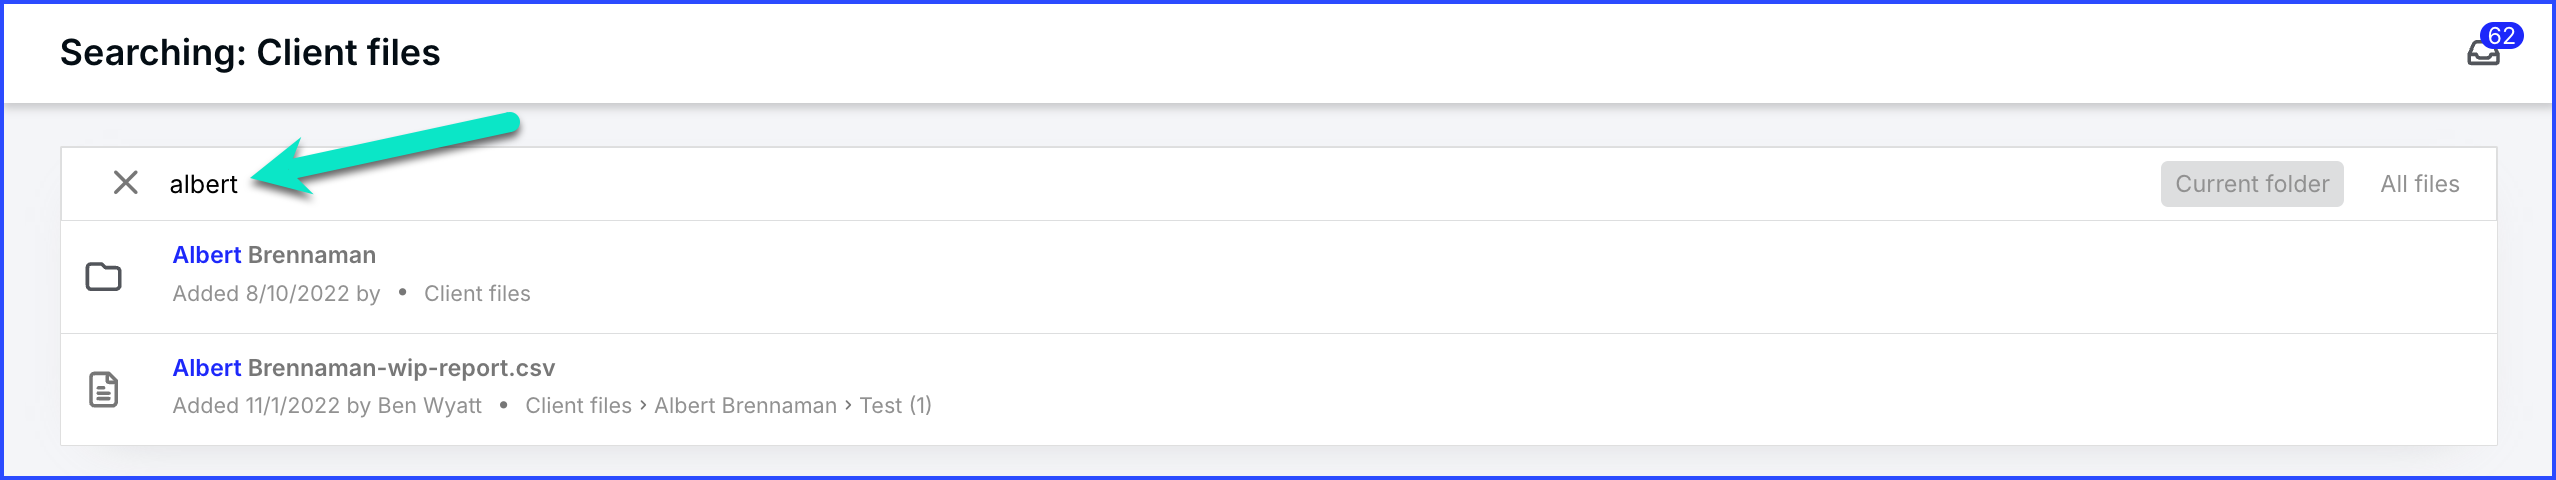
Task: Go to "Albert Brennaman" in the csv breadcrumb
Action: (x=745, y=406)
